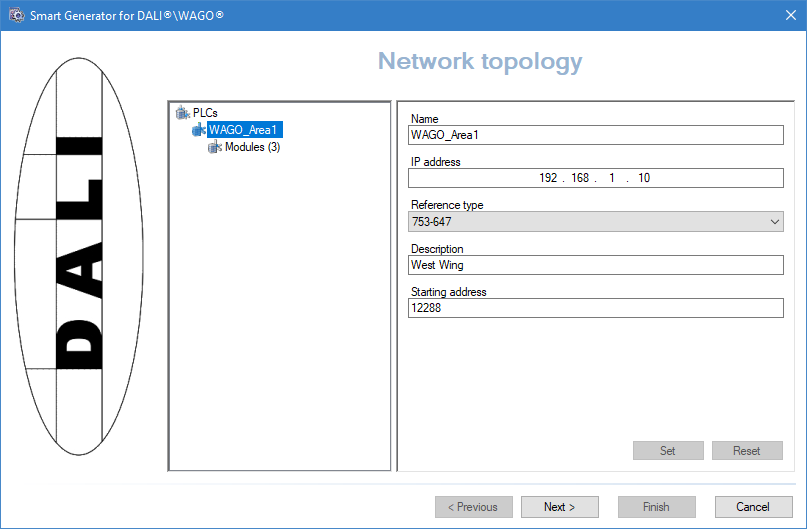Screen dimensions: 807x529
Task: Click the Description field with West Wing
Action: (x=595, y=265)
